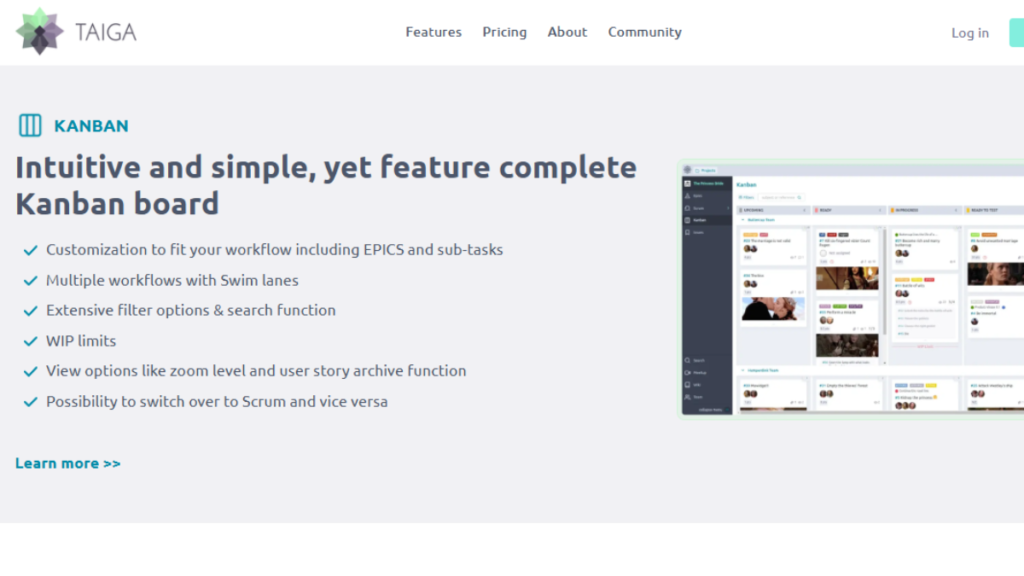Click the 'subject or reference' search field
Image resolution: width=1024 pixels, height=576 pixels.
tap(780, 197)
